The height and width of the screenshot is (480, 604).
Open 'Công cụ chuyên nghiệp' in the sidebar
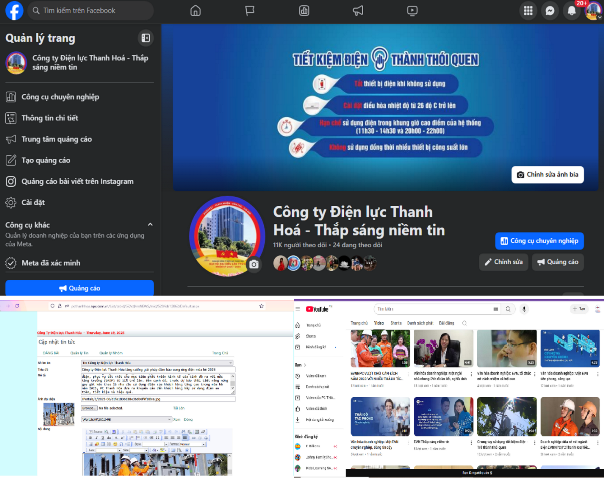[x=79, y=97]
